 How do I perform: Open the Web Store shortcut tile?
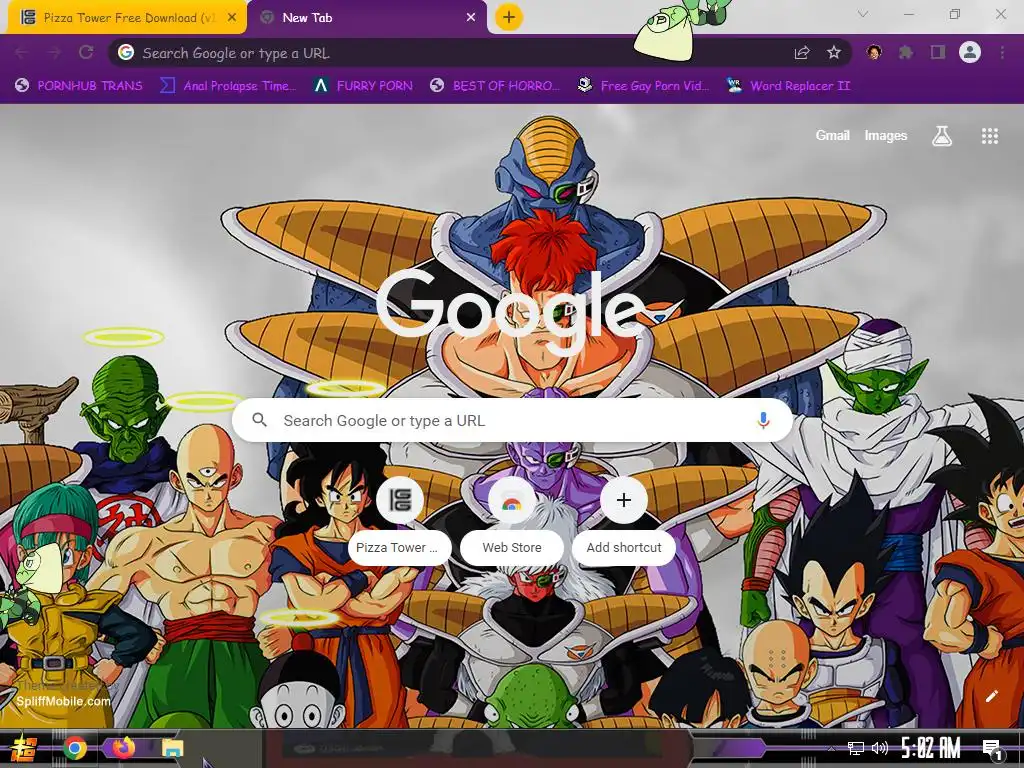(x=511, y=520)
